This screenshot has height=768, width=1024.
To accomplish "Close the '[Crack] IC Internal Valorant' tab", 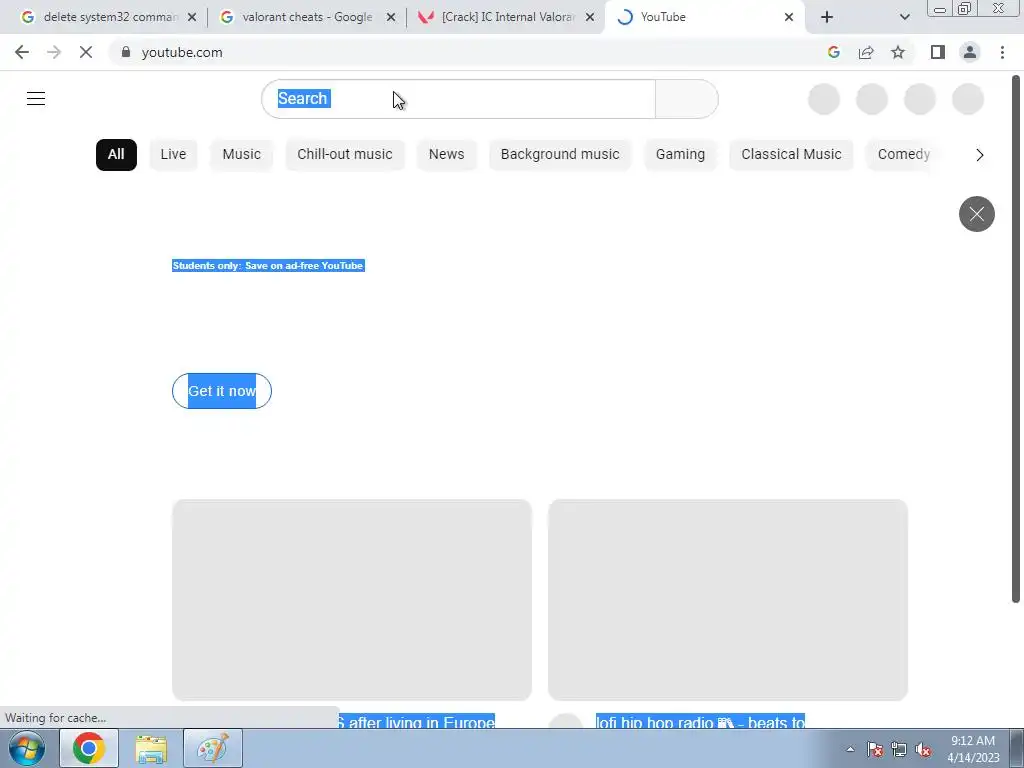I will point(590,17).
